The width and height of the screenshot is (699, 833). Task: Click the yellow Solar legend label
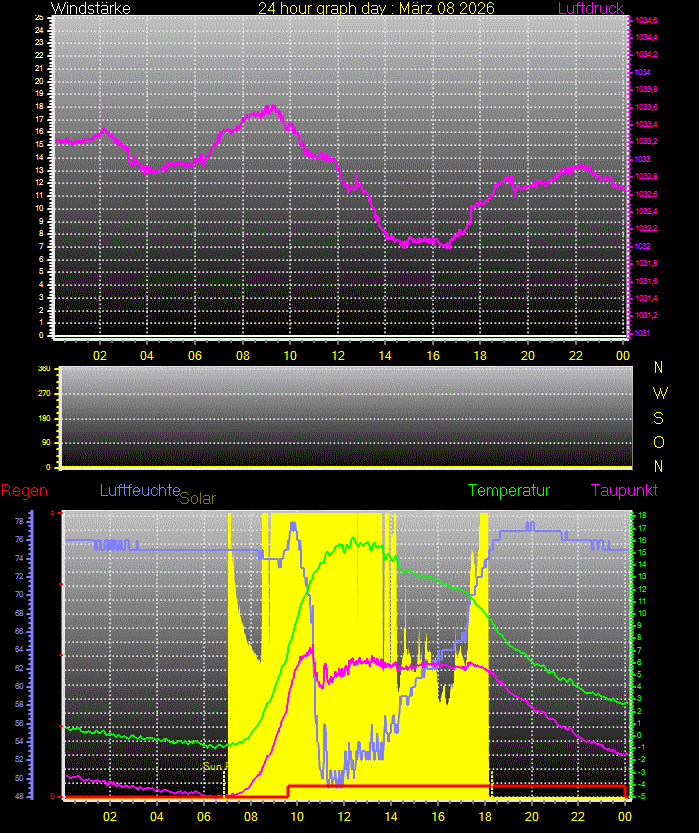[197, 498]
